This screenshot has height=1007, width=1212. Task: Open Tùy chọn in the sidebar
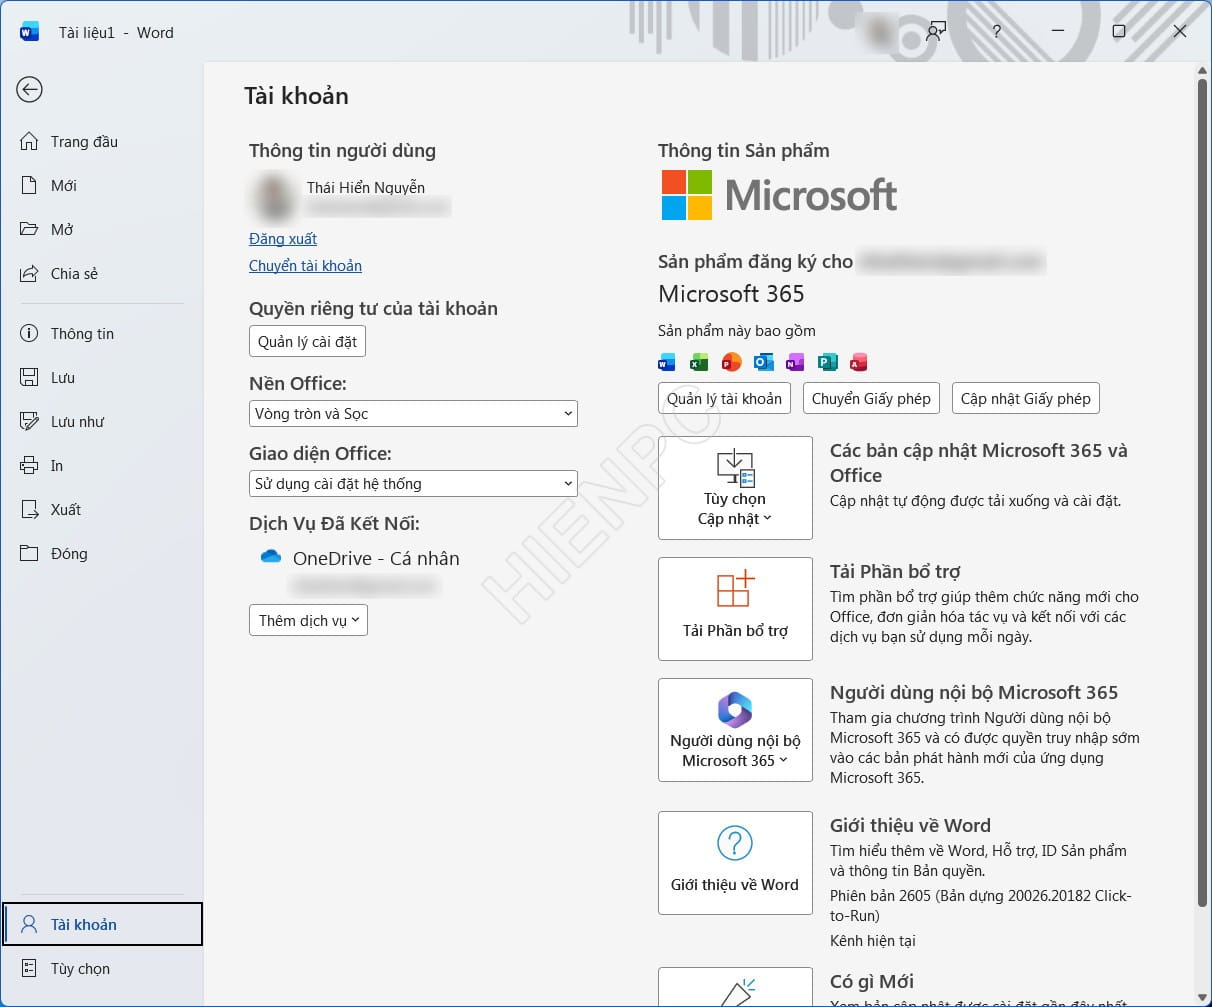tap(102, 969)
